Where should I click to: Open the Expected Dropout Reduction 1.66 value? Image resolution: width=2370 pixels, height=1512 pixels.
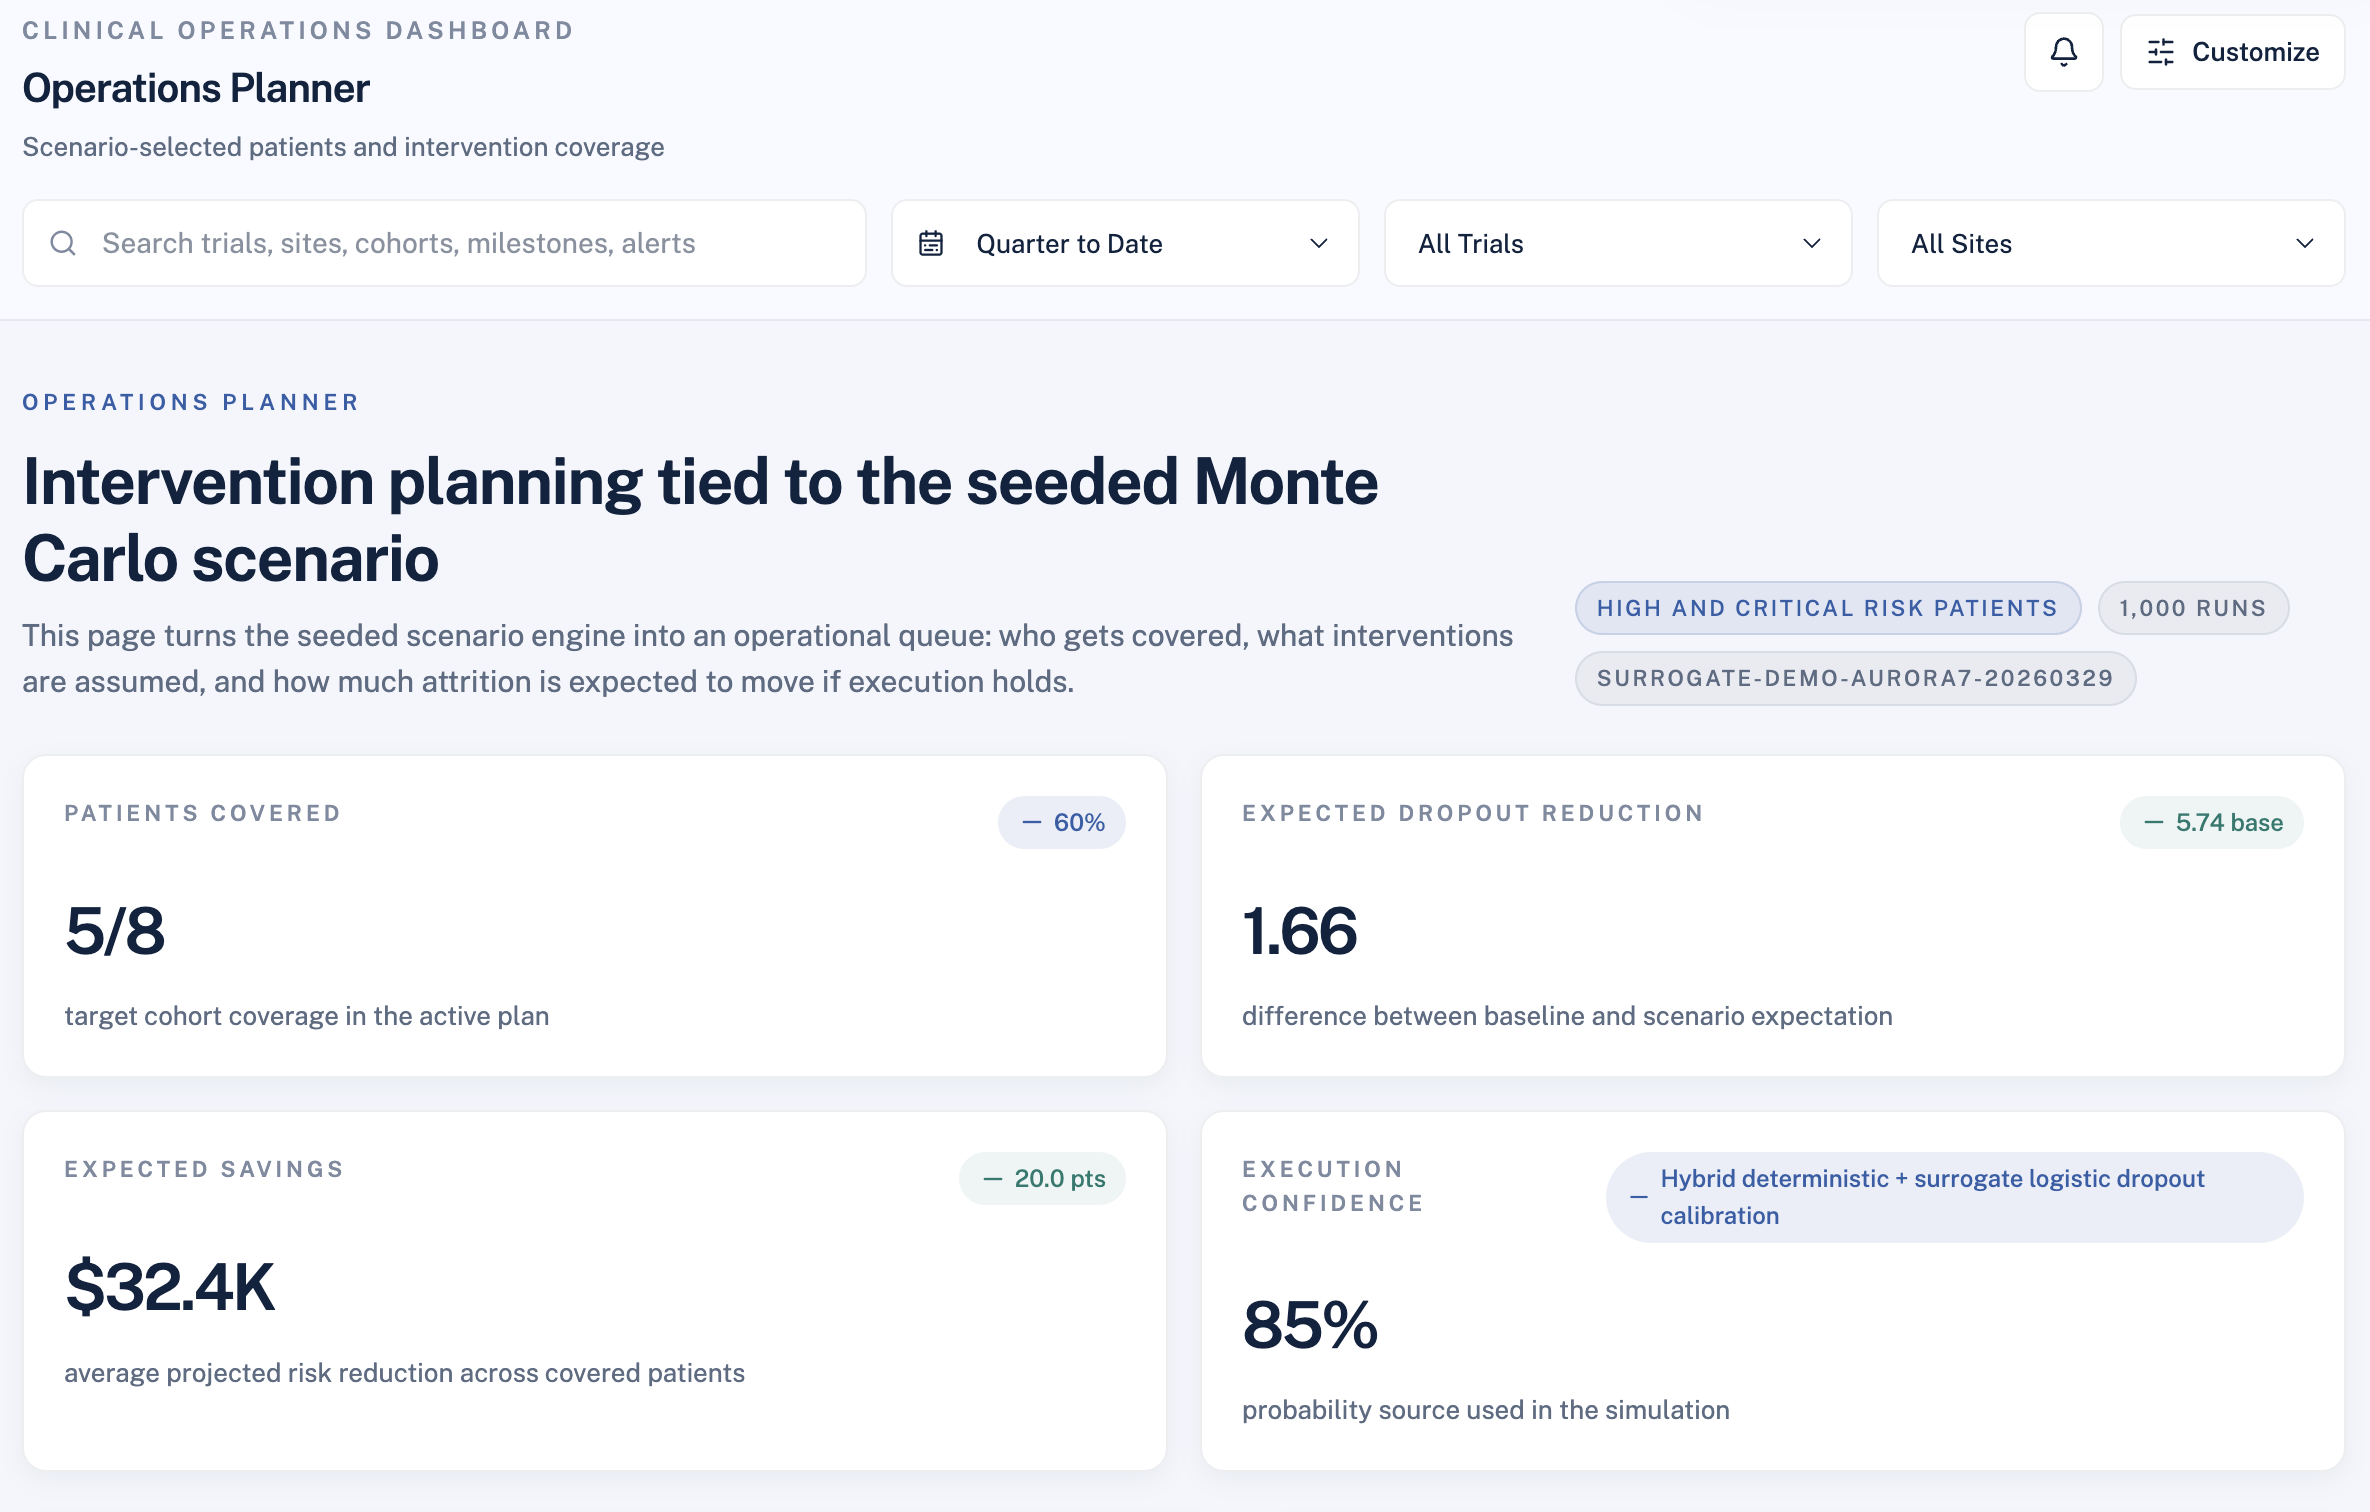(x=1299, y=930)
